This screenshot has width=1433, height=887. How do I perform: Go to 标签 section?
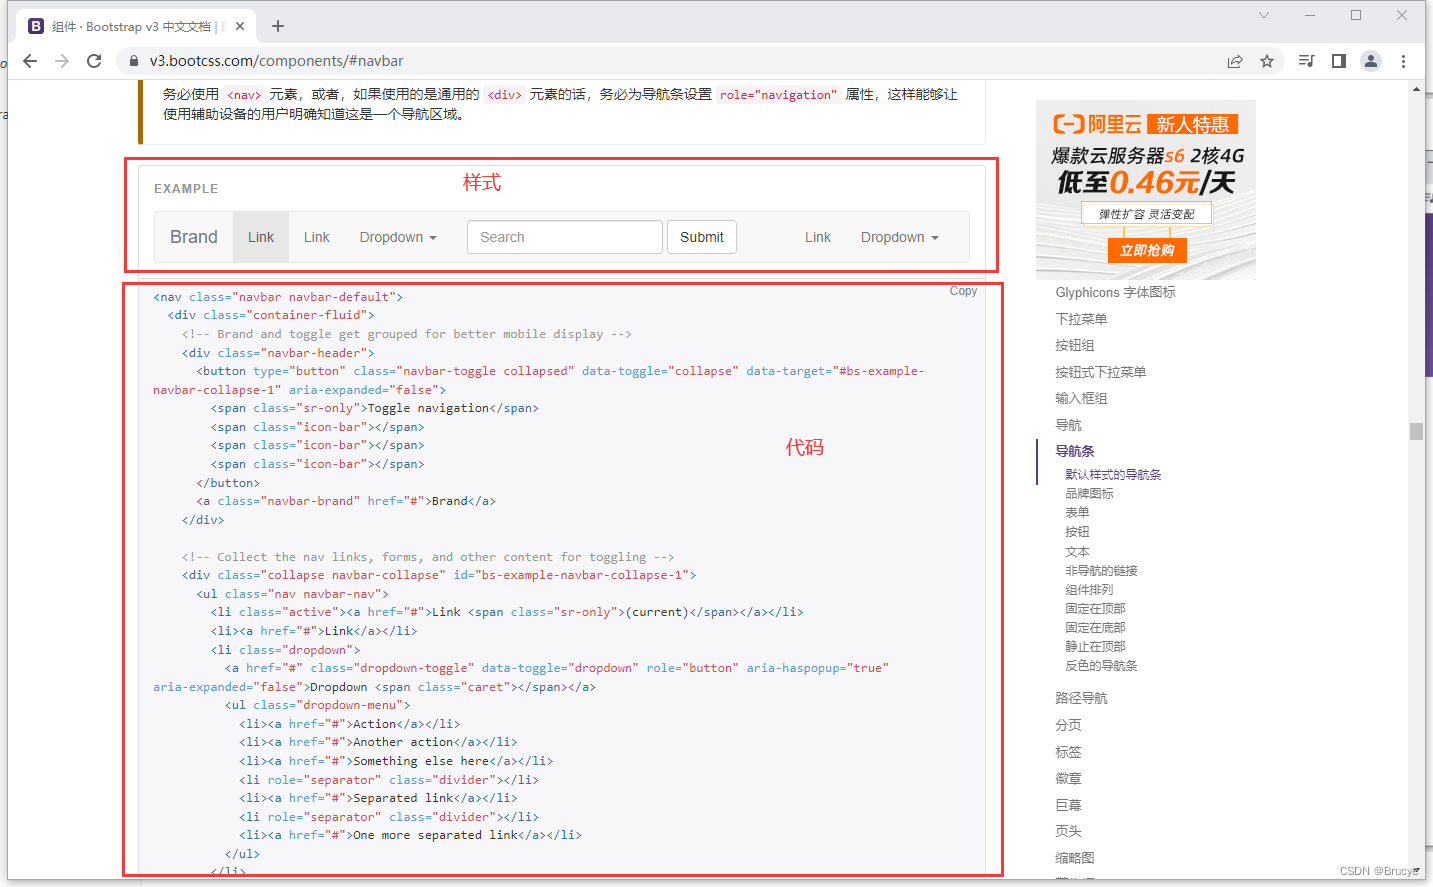(x=1068, y=752)
